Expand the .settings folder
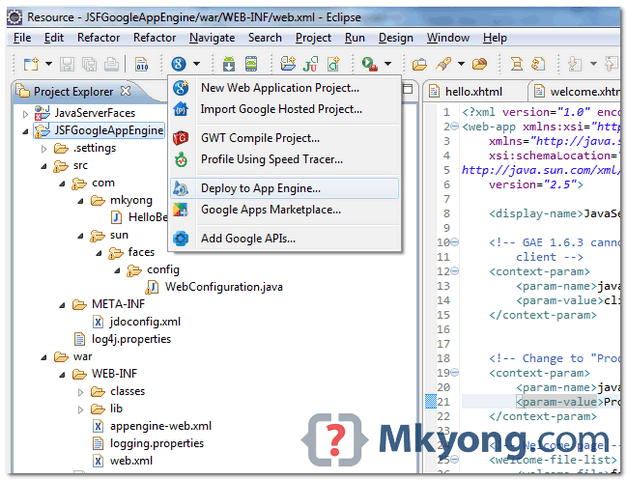 tap(44, 149)
